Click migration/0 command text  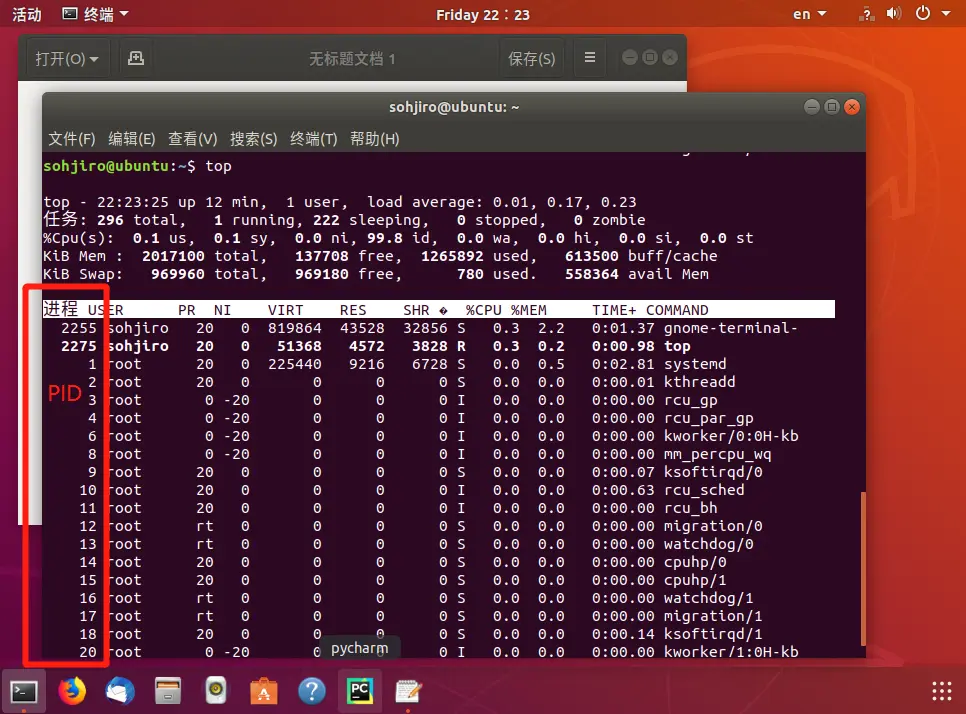(713, 526)
